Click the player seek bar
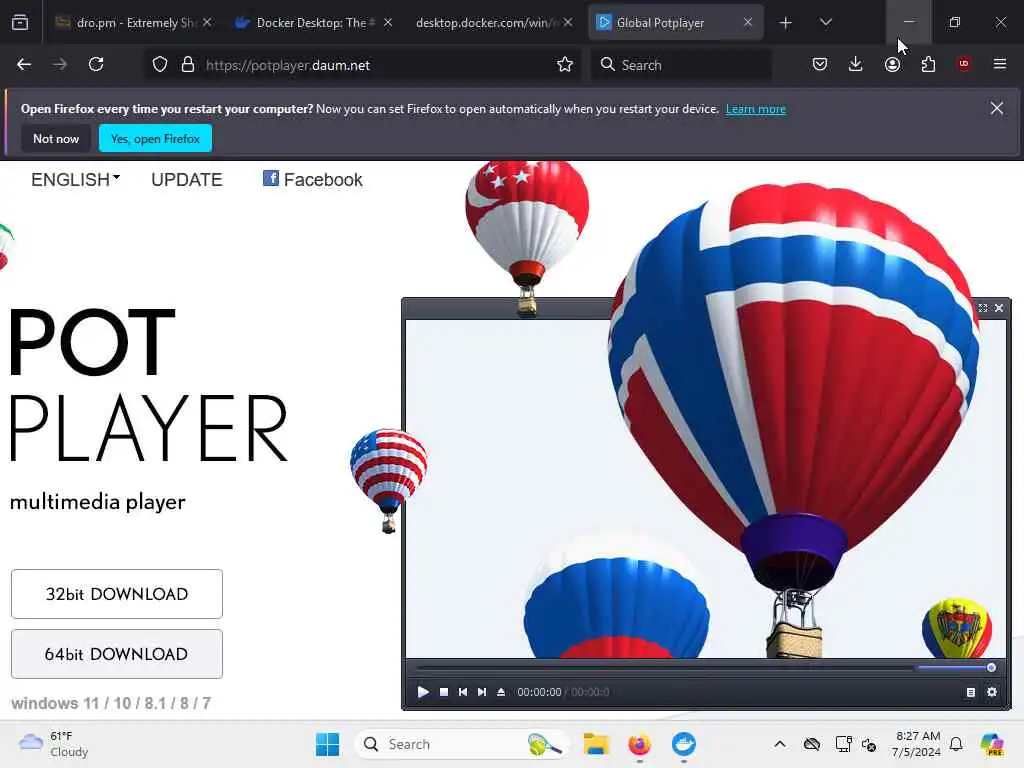Image resolution: width=1024 pixels, height=768 pixels. tap(663, 667)
